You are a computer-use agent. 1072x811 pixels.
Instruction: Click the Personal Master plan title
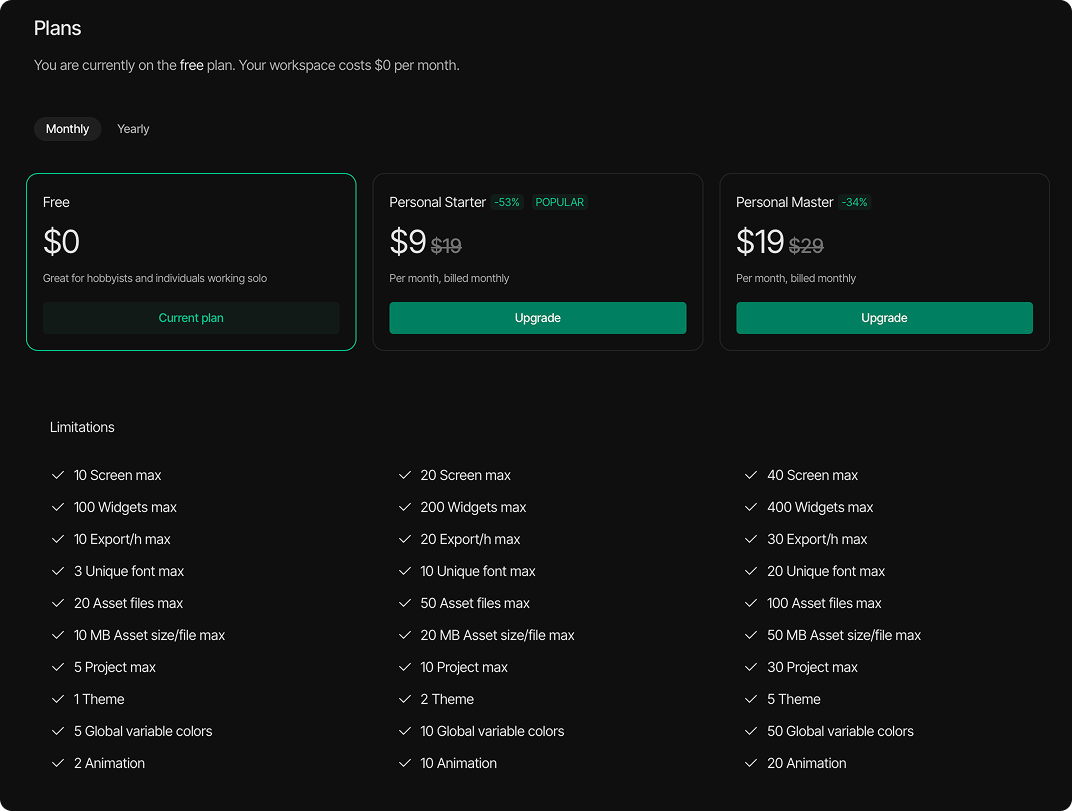[x=784, y=202]
